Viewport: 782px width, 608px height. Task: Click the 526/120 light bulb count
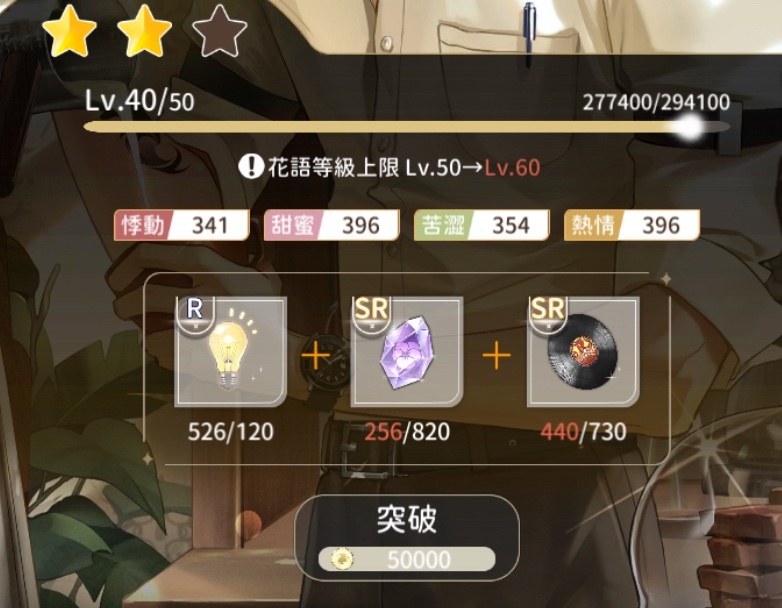click(230, 432)
